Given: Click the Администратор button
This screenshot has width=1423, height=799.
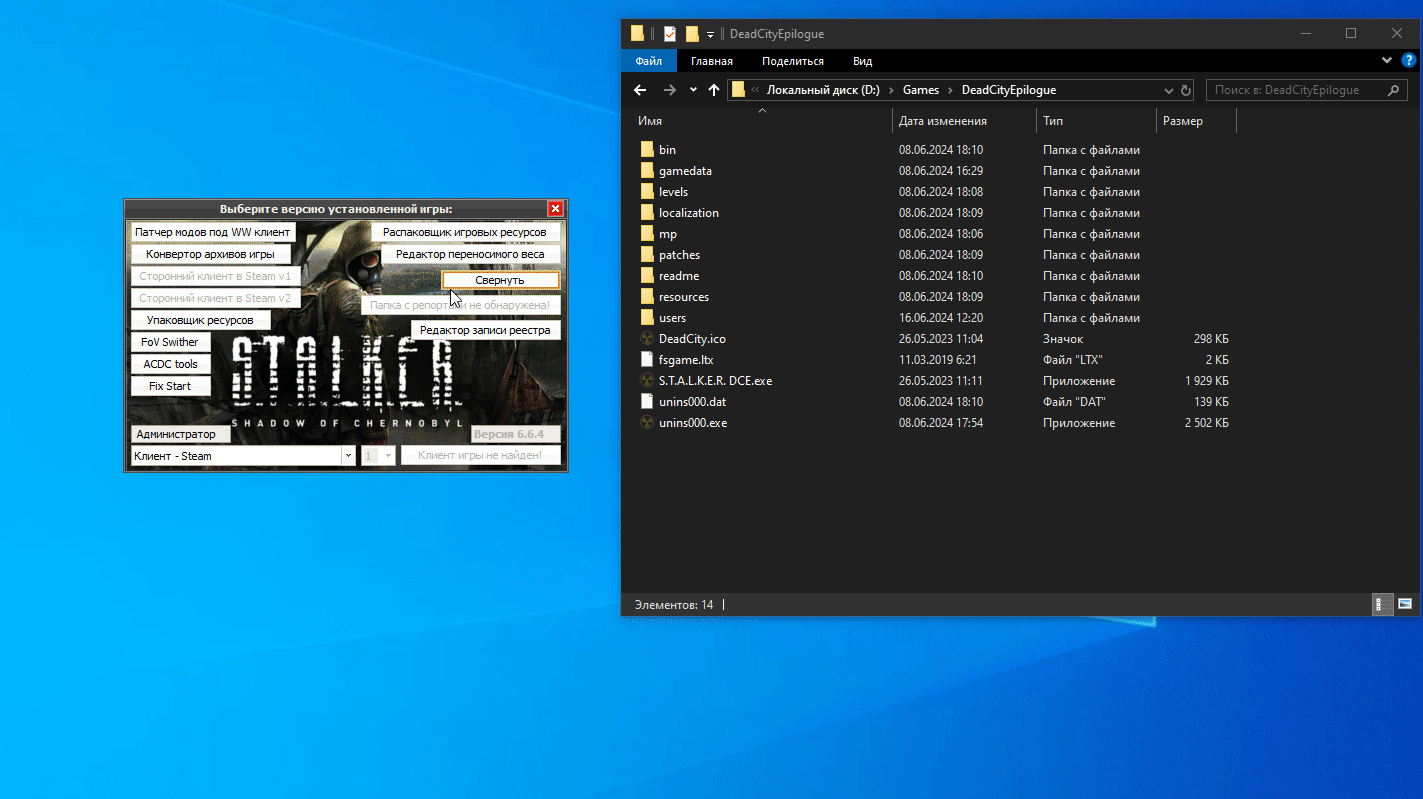Looking at the screenshot, I should 180,434.
